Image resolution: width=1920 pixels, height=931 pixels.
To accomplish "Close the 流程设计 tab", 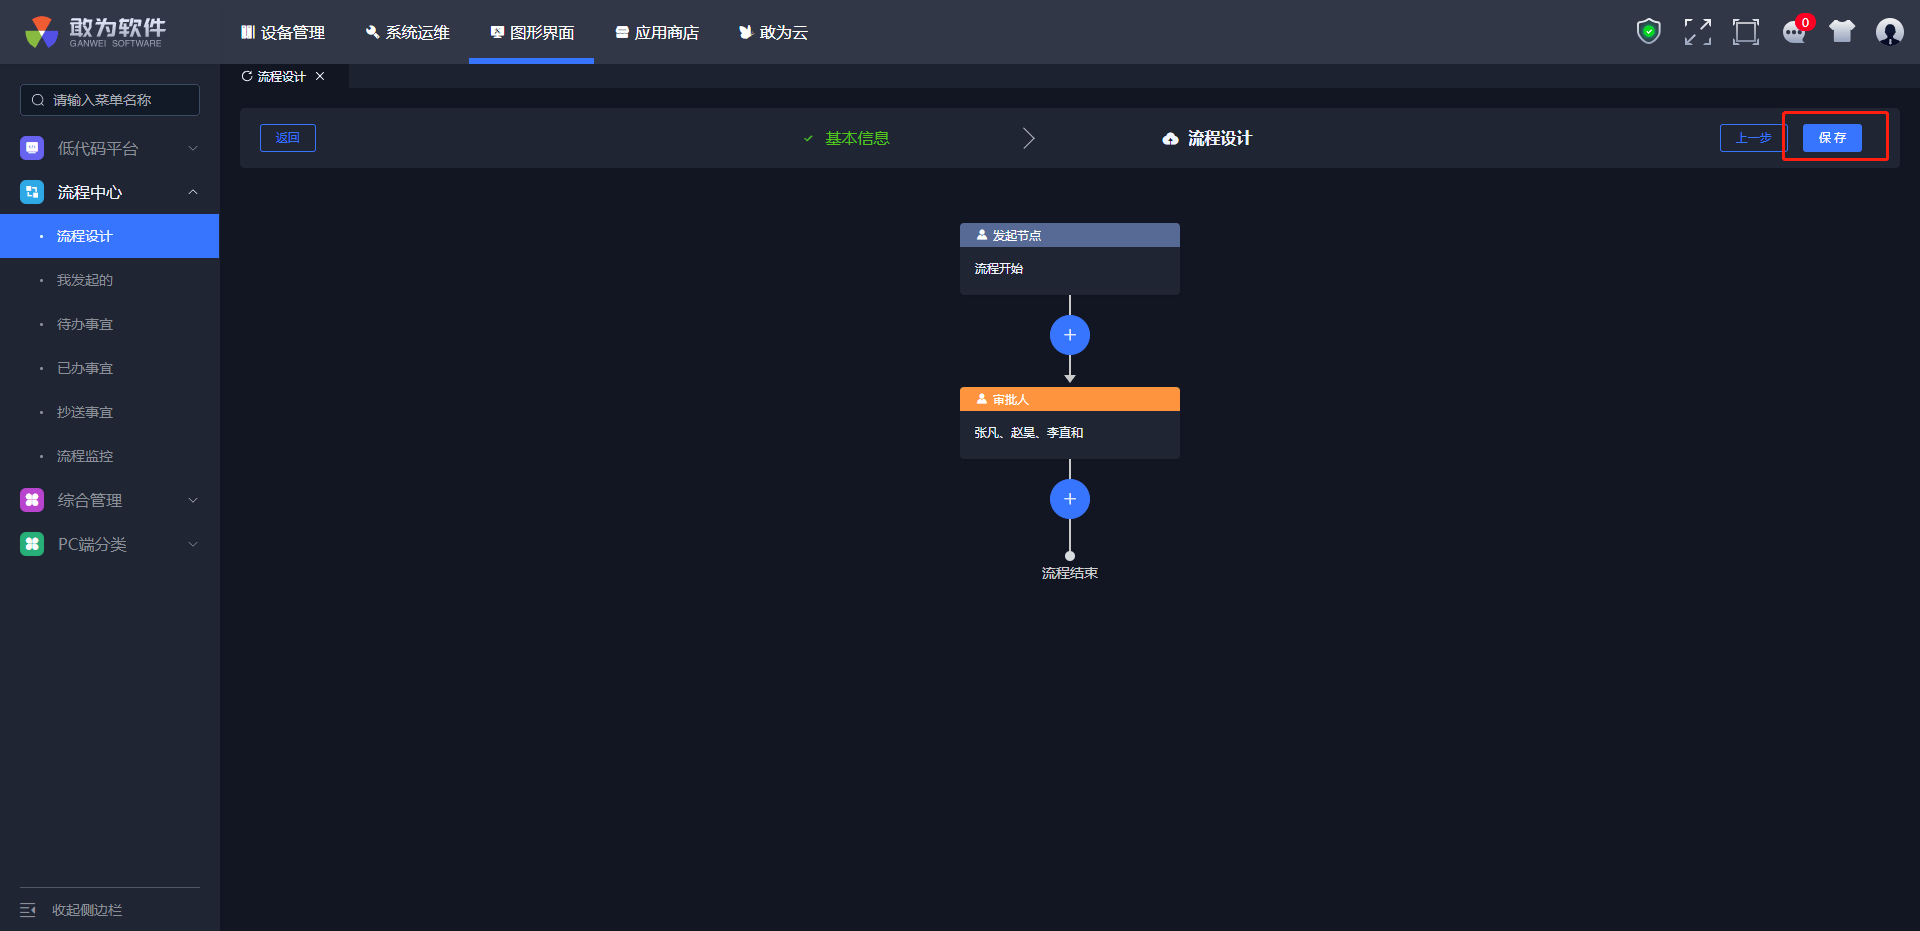I will point(320,76).
